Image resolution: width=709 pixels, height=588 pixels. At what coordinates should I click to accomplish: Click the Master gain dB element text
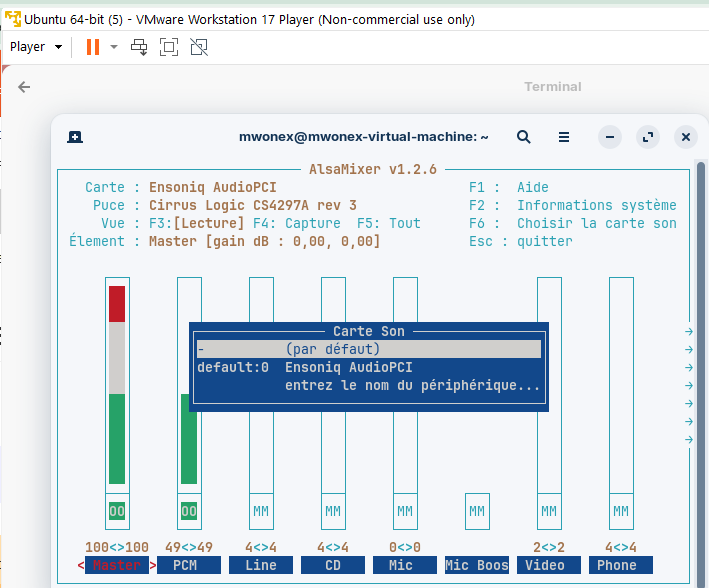pyautogui.click(x=265, y=241)
